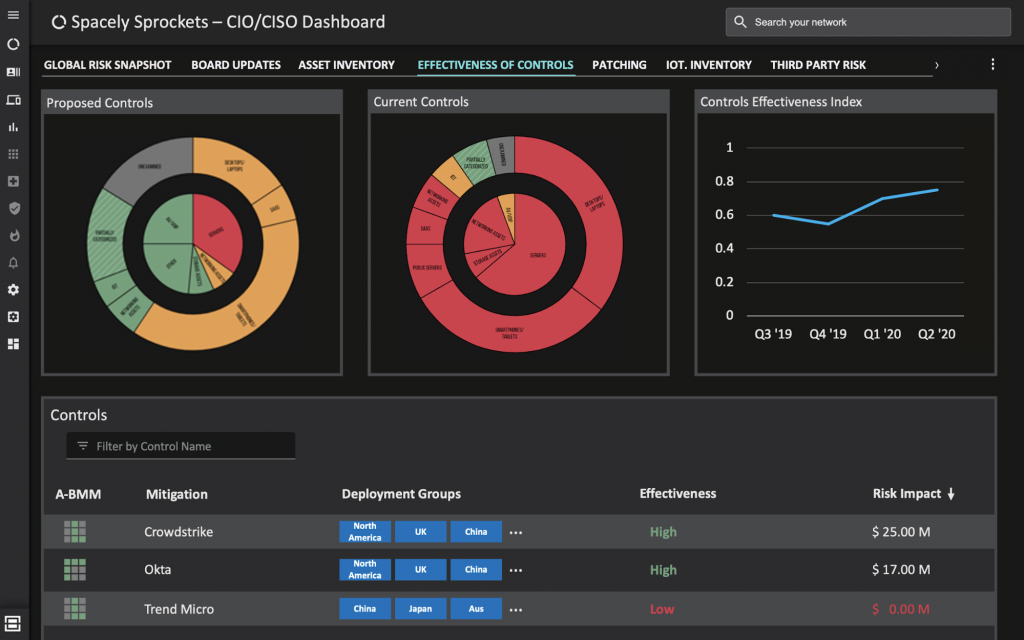The height and width of the screenshot is (640, 1024).
Task: Click the $ 25.00 M risk impact value
Action: tap(901, 532)
